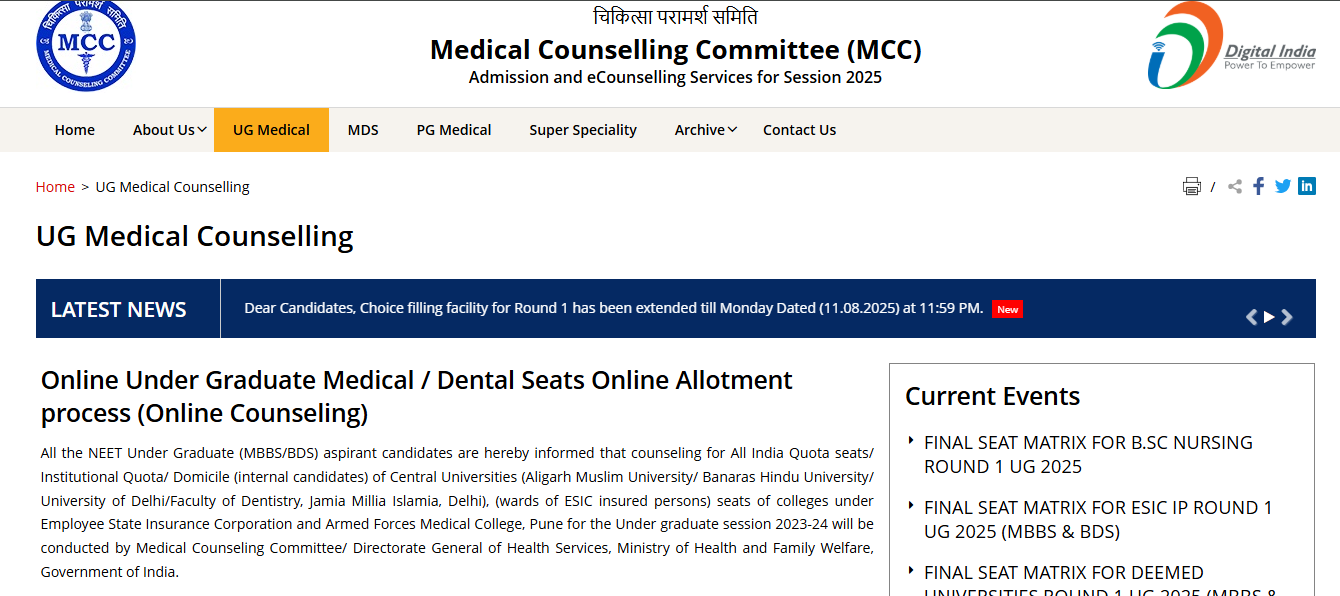This screenshot has height=596, width=1340.
Task: Click the MCC logo emblem
Action: pyautogui.click(x=85, y=45)
